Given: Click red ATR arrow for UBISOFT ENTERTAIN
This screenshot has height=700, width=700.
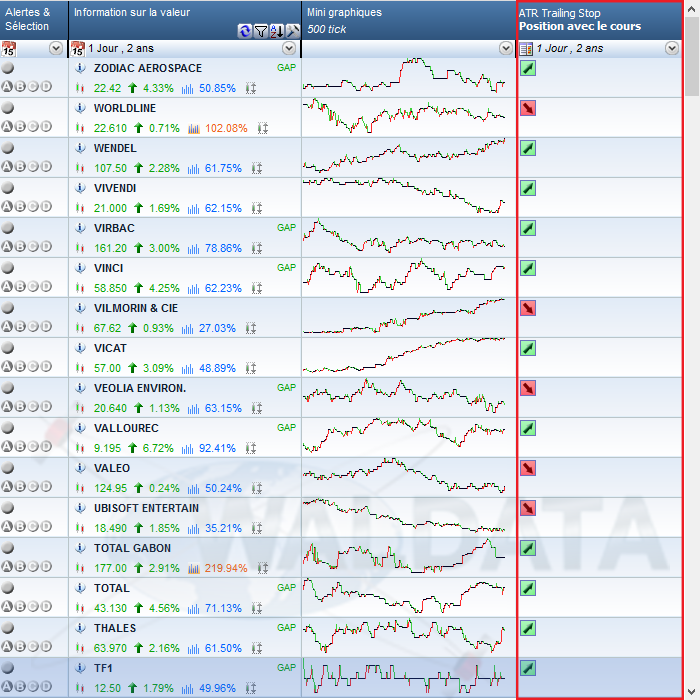Looking at the screenshot, I should 528,508.
